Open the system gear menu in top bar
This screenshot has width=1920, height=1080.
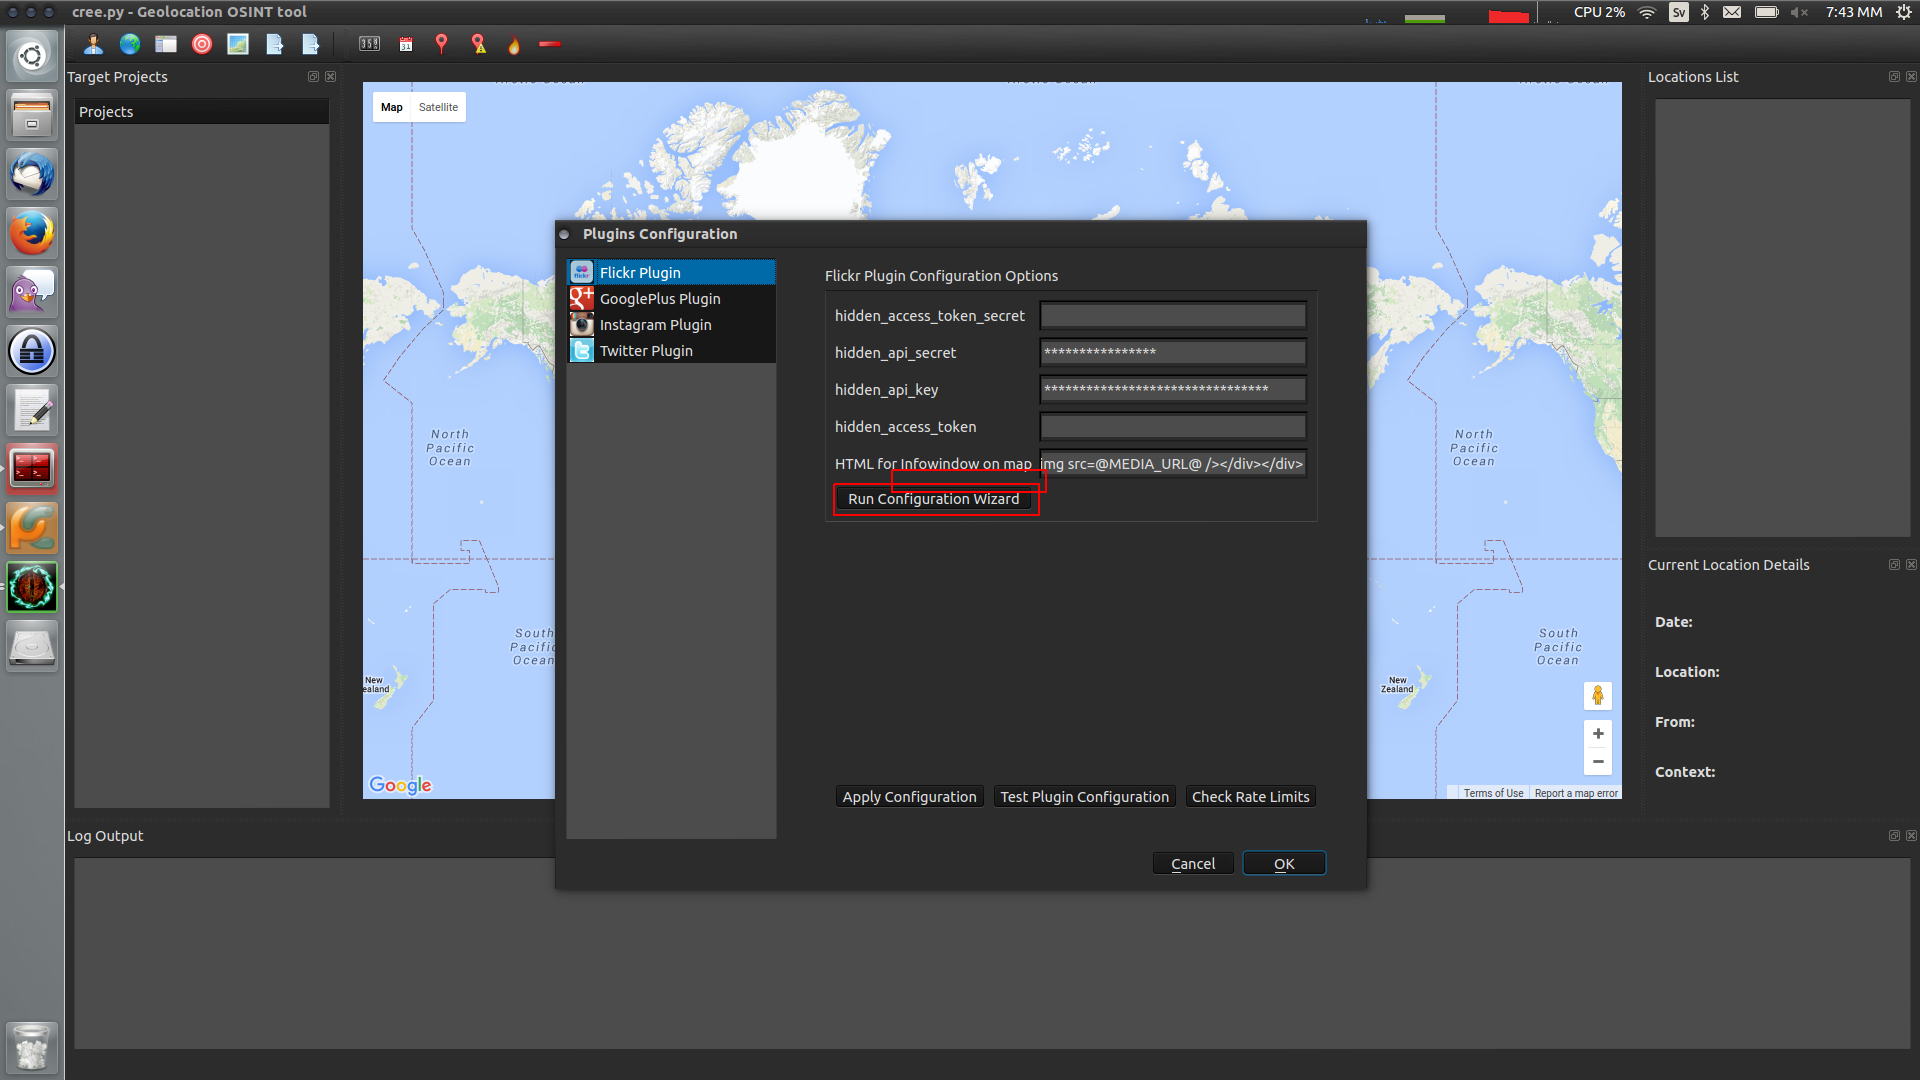(x=1904, y=12)
